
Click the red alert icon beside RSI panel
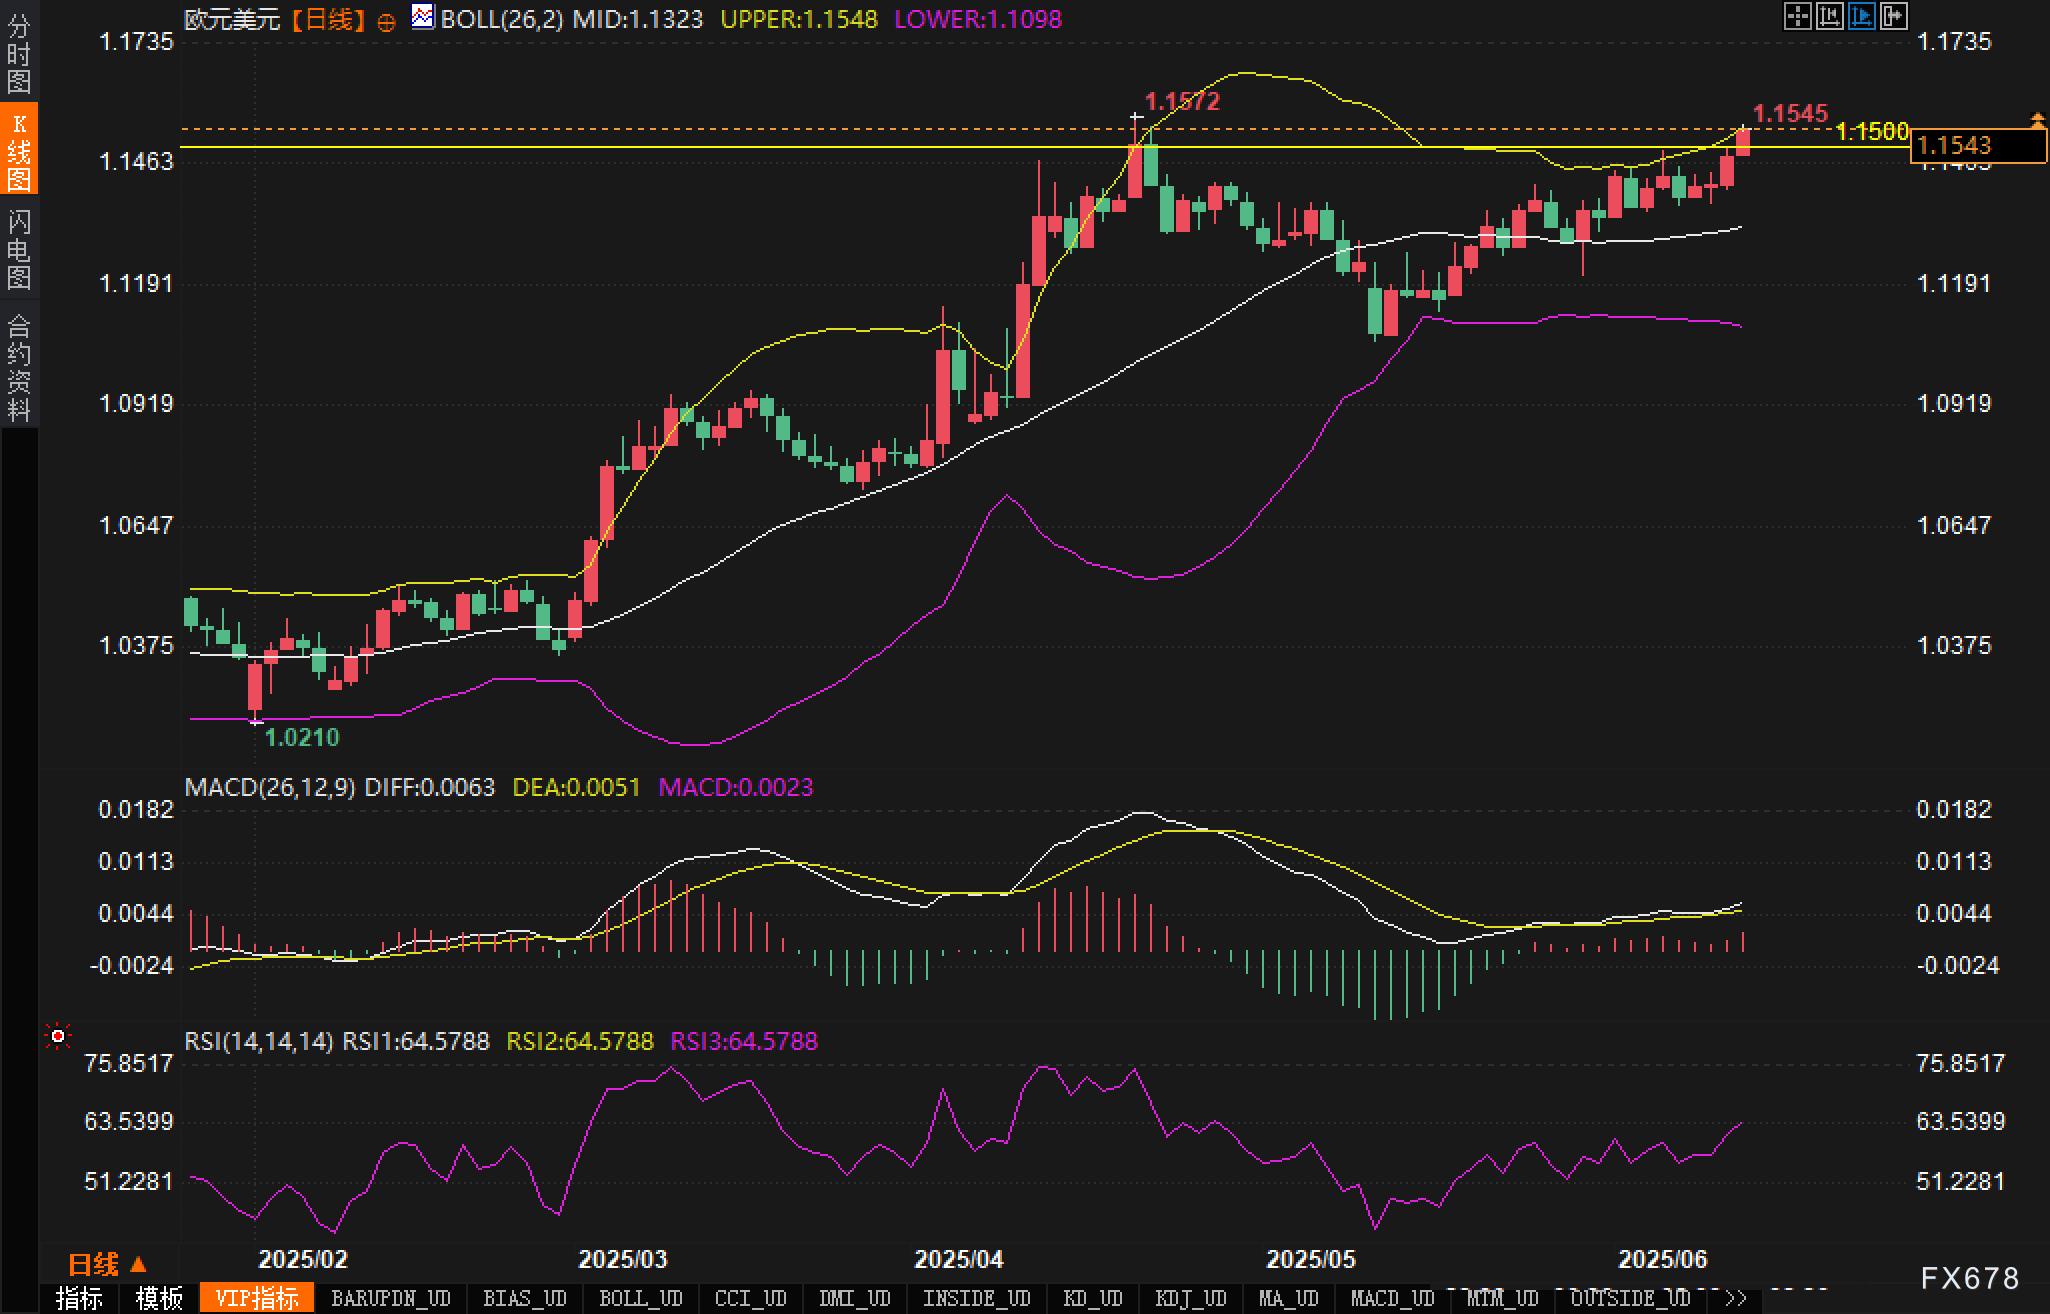(58, 1036)
